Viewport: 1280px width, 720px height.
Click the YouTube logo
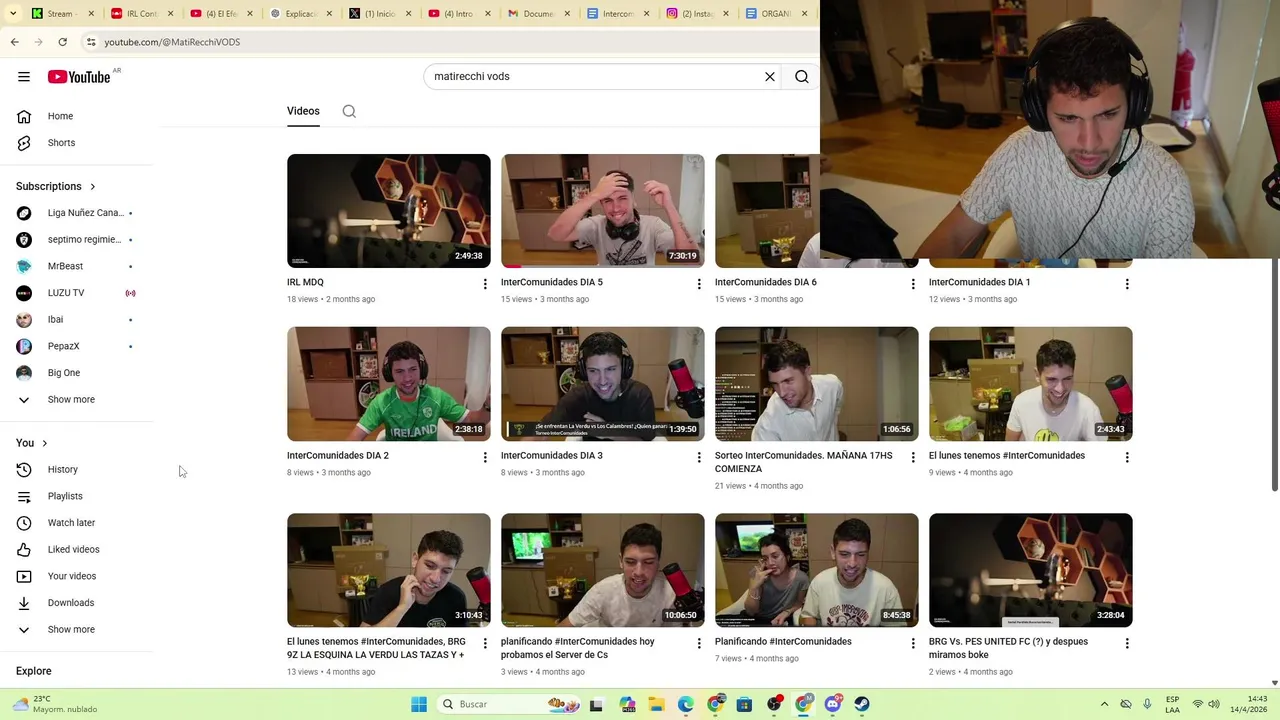(79, 77)
